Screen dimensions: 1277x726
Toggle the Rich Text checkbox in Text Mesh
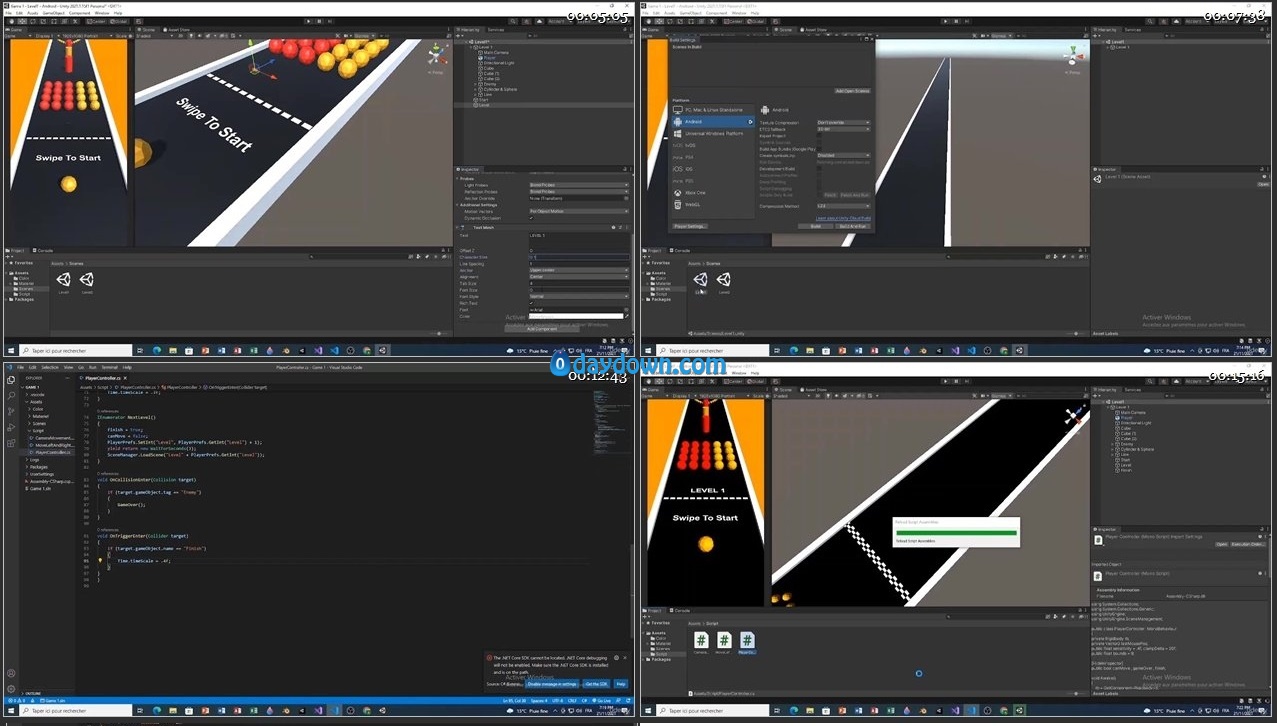click(x=531, y=303)
